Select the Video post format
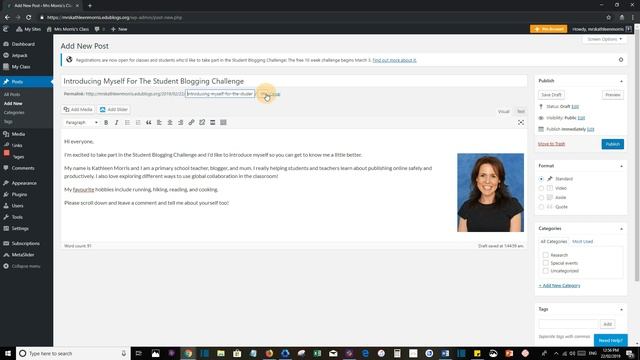This screenshot has height=360, width=640. click(x=541, y=188)
